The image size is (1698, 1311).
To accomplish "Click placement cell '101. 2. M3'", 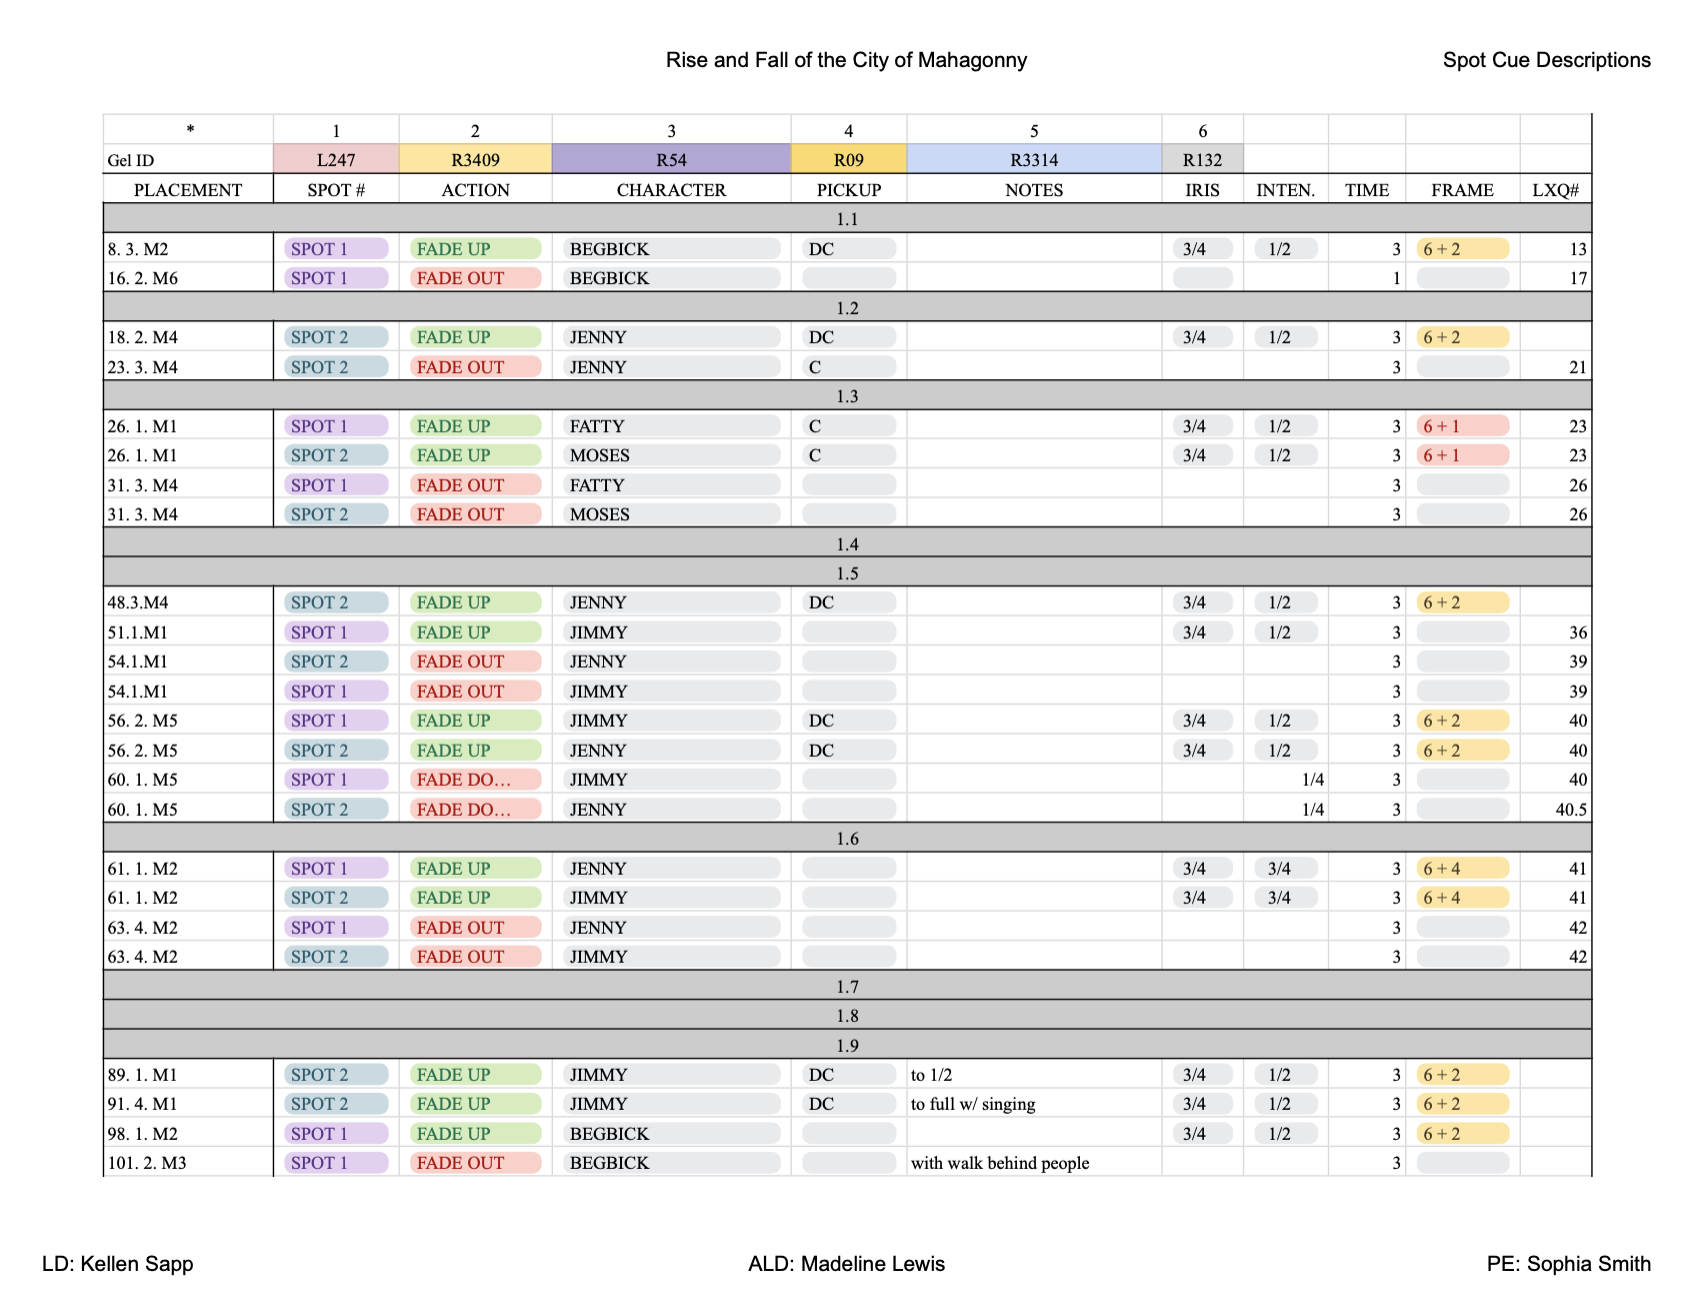I will coord(188,1163).
